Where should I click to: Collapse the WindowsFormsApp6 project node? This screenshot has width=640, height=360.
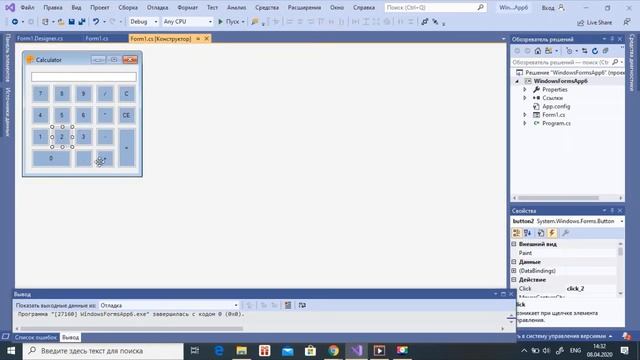(517, 81)
